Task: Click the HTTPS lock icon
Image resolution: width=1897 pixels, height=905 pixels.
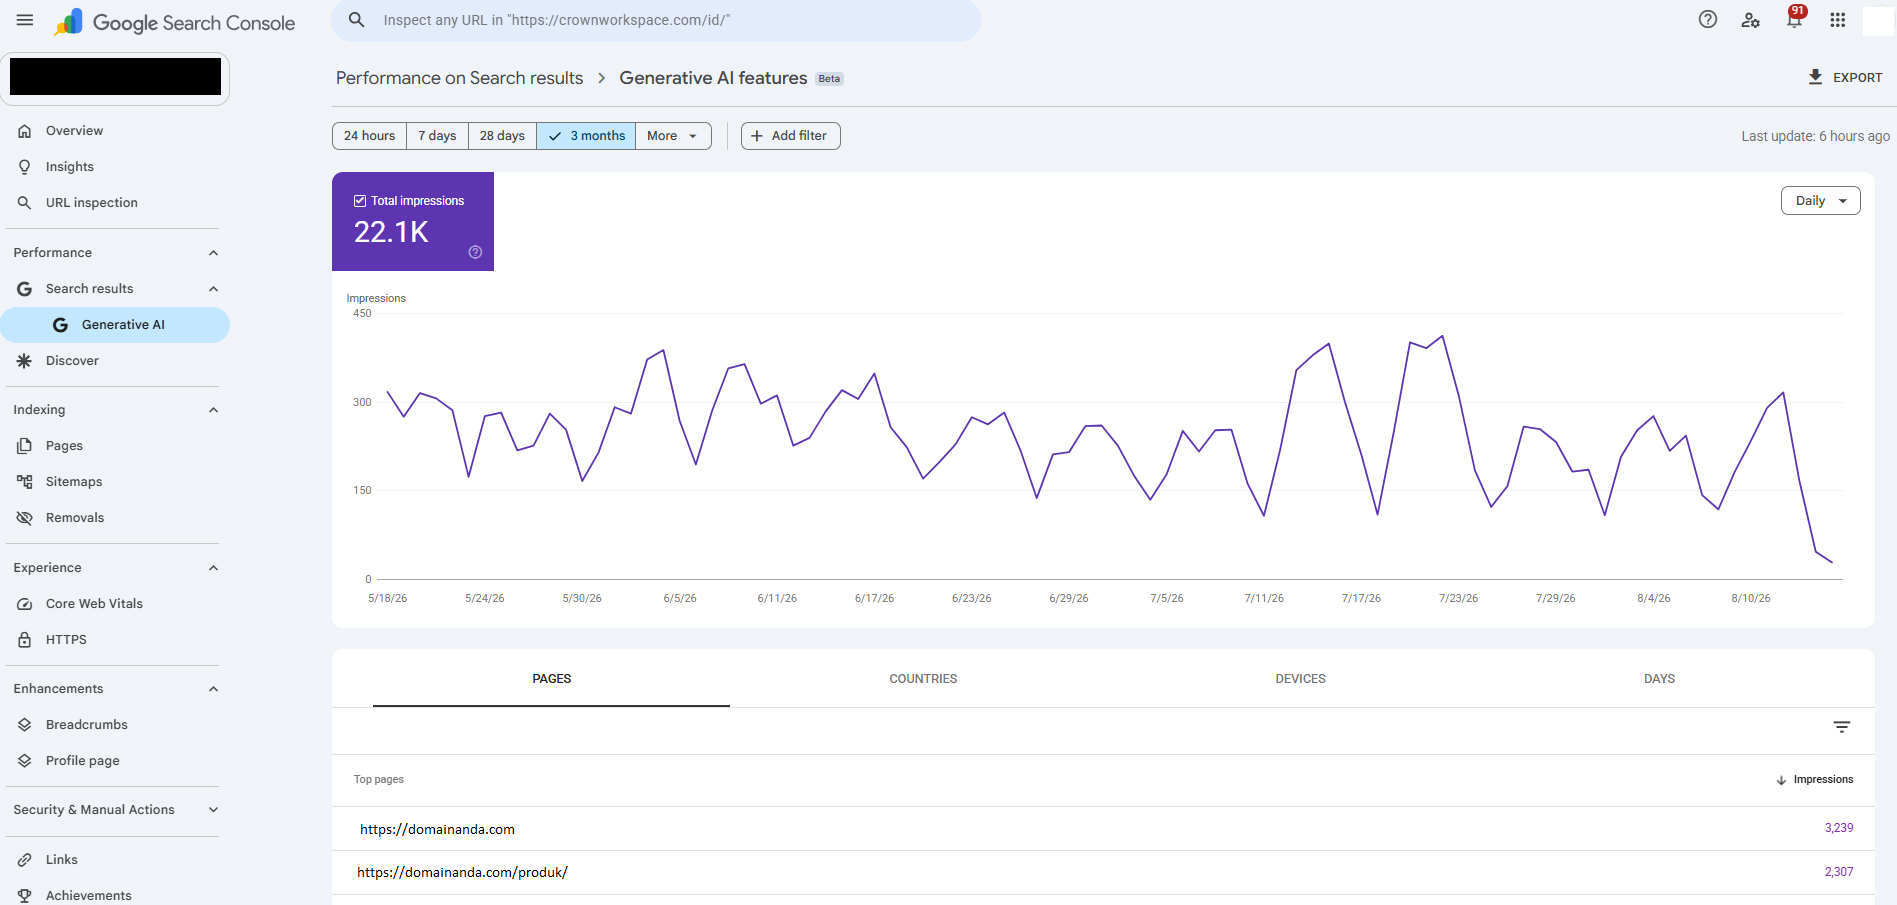Action: [x=25, y=640]
